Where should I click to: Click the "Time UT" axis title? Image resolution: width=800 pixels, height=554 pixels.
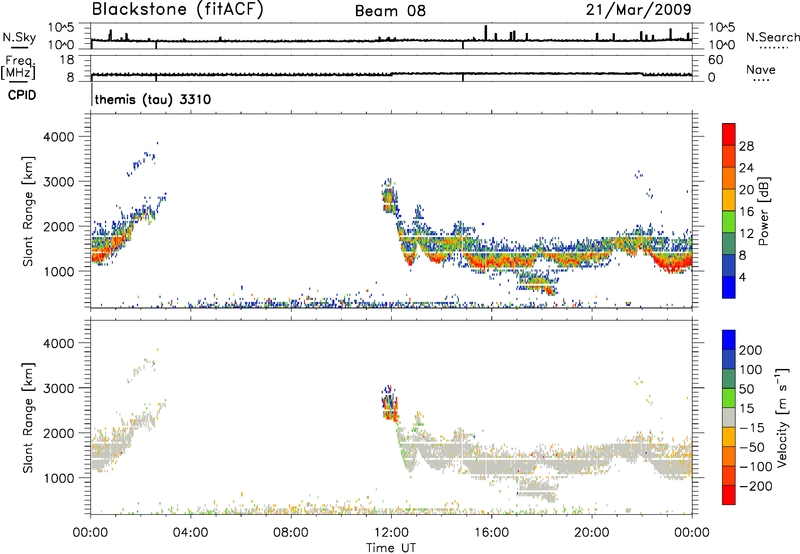(x=391, y=548)
